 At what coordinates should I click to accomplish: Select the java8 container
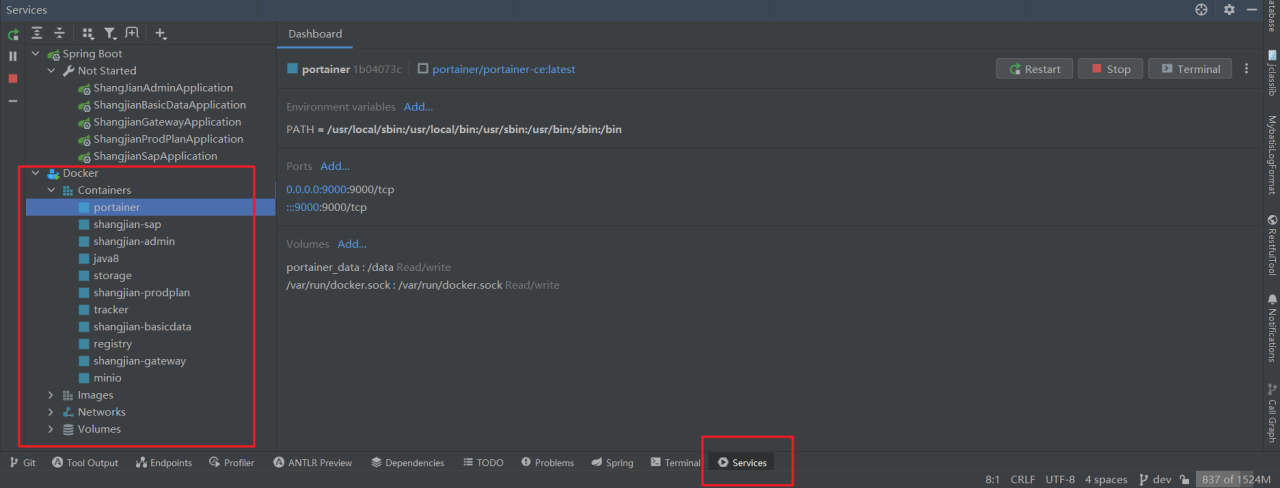[x=106, y=258]
